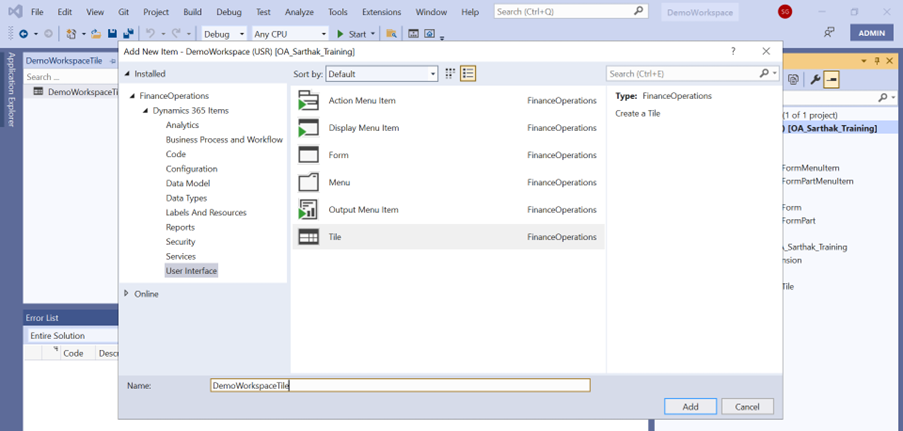Click the Live Share icon near ADMIN

[x=829, y=33]
